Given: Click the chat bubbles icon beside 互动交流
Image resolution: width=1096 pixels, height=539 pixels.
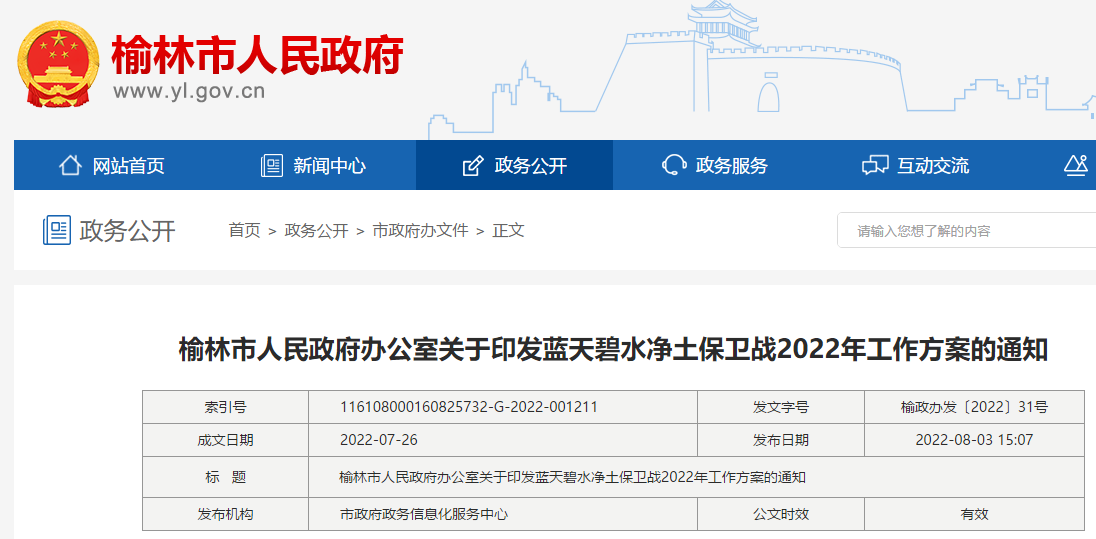Looking at the screenshot, I should click(875, 166).
